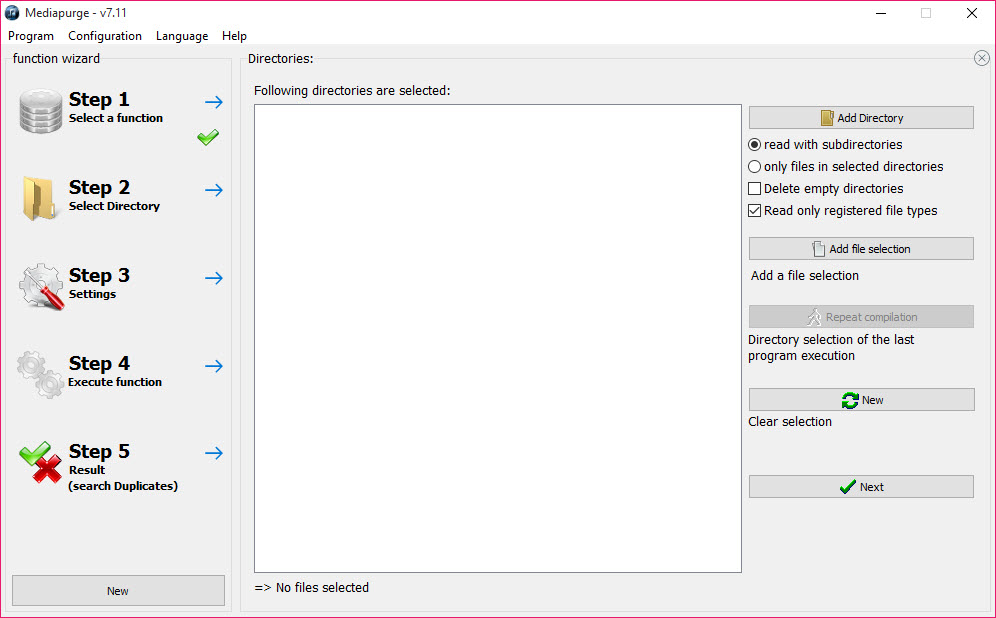Click inside the selected directories list box

[x=498, y=339]
